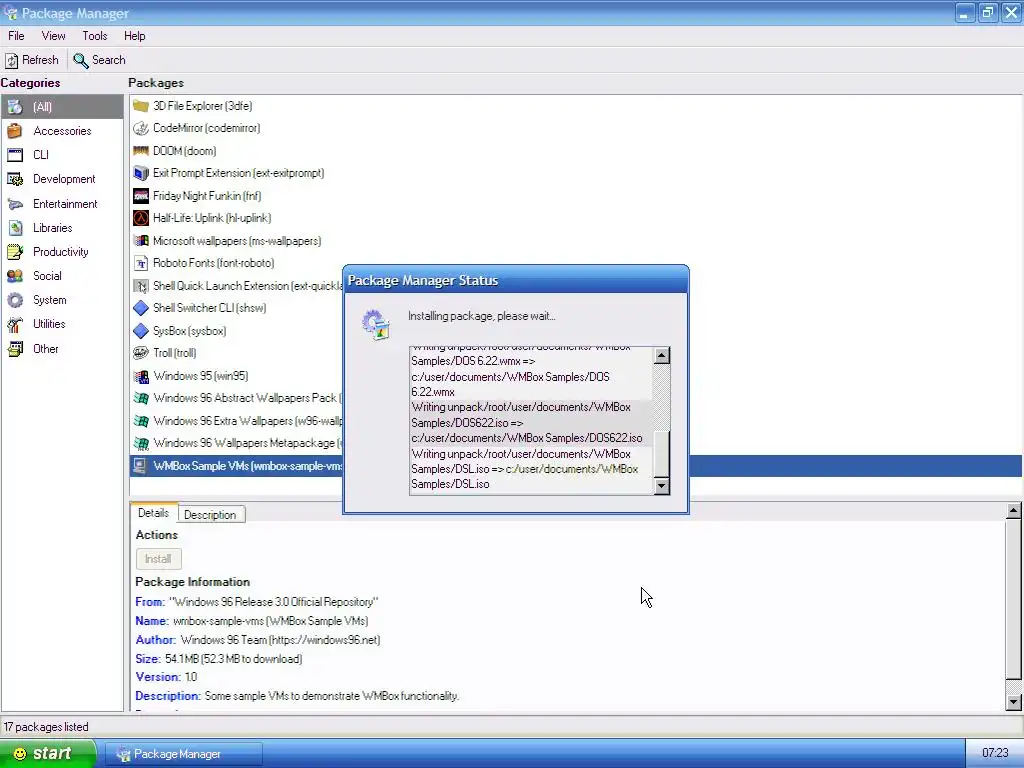This screenshot has width=1024, height=768.
Task: Click the Exit Prompt Extension icon
Action: pos(141,173)
